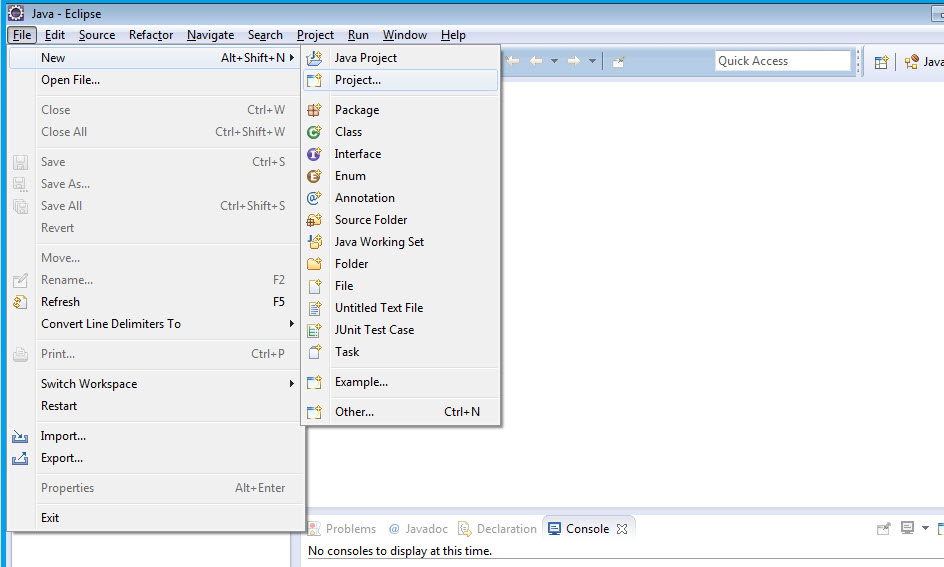The width and height of the screenshot is (944, 567).
Task: Close the Console tab
Action: tap(623, 529)
